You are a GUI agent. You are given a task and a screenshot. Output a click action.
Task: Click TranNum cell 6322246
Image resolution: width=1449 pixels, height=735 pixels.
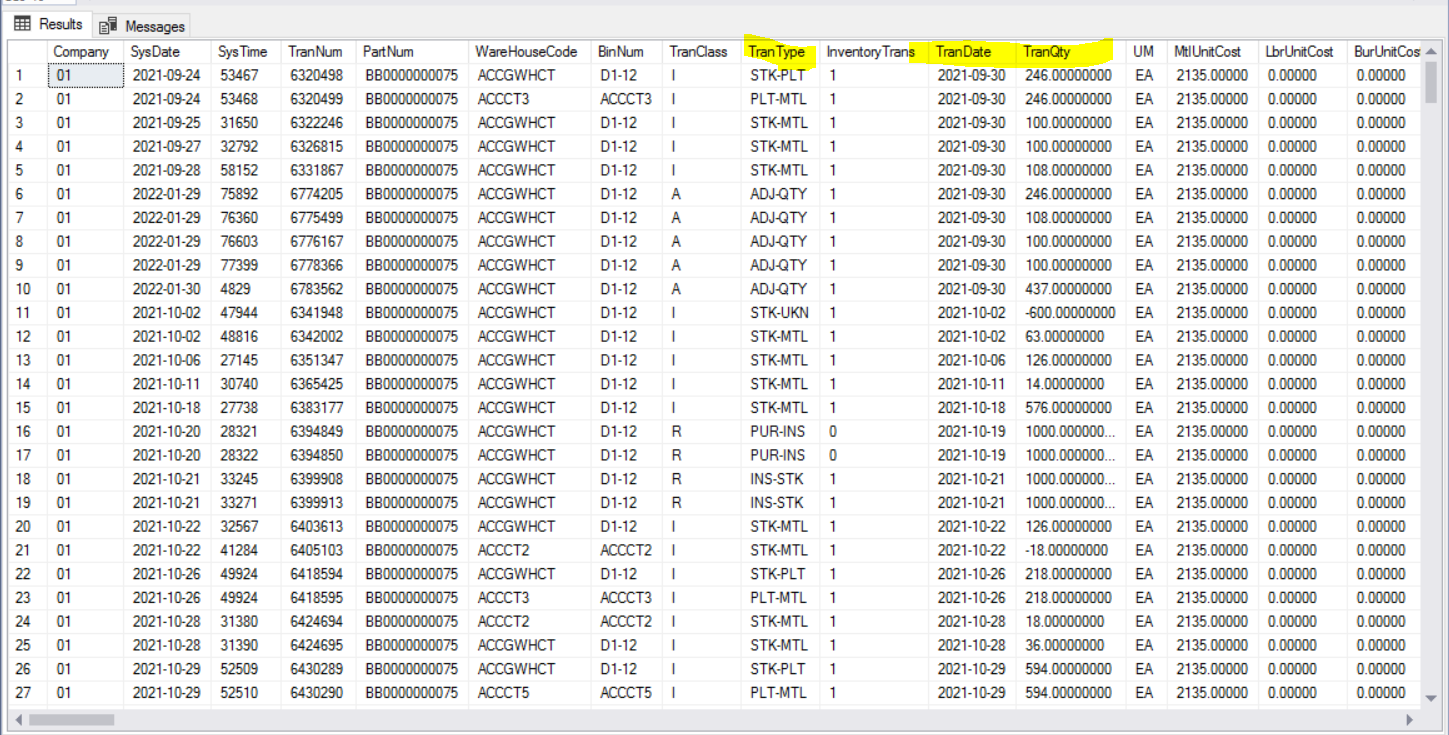pyautogui.click(x=318, y=123)
